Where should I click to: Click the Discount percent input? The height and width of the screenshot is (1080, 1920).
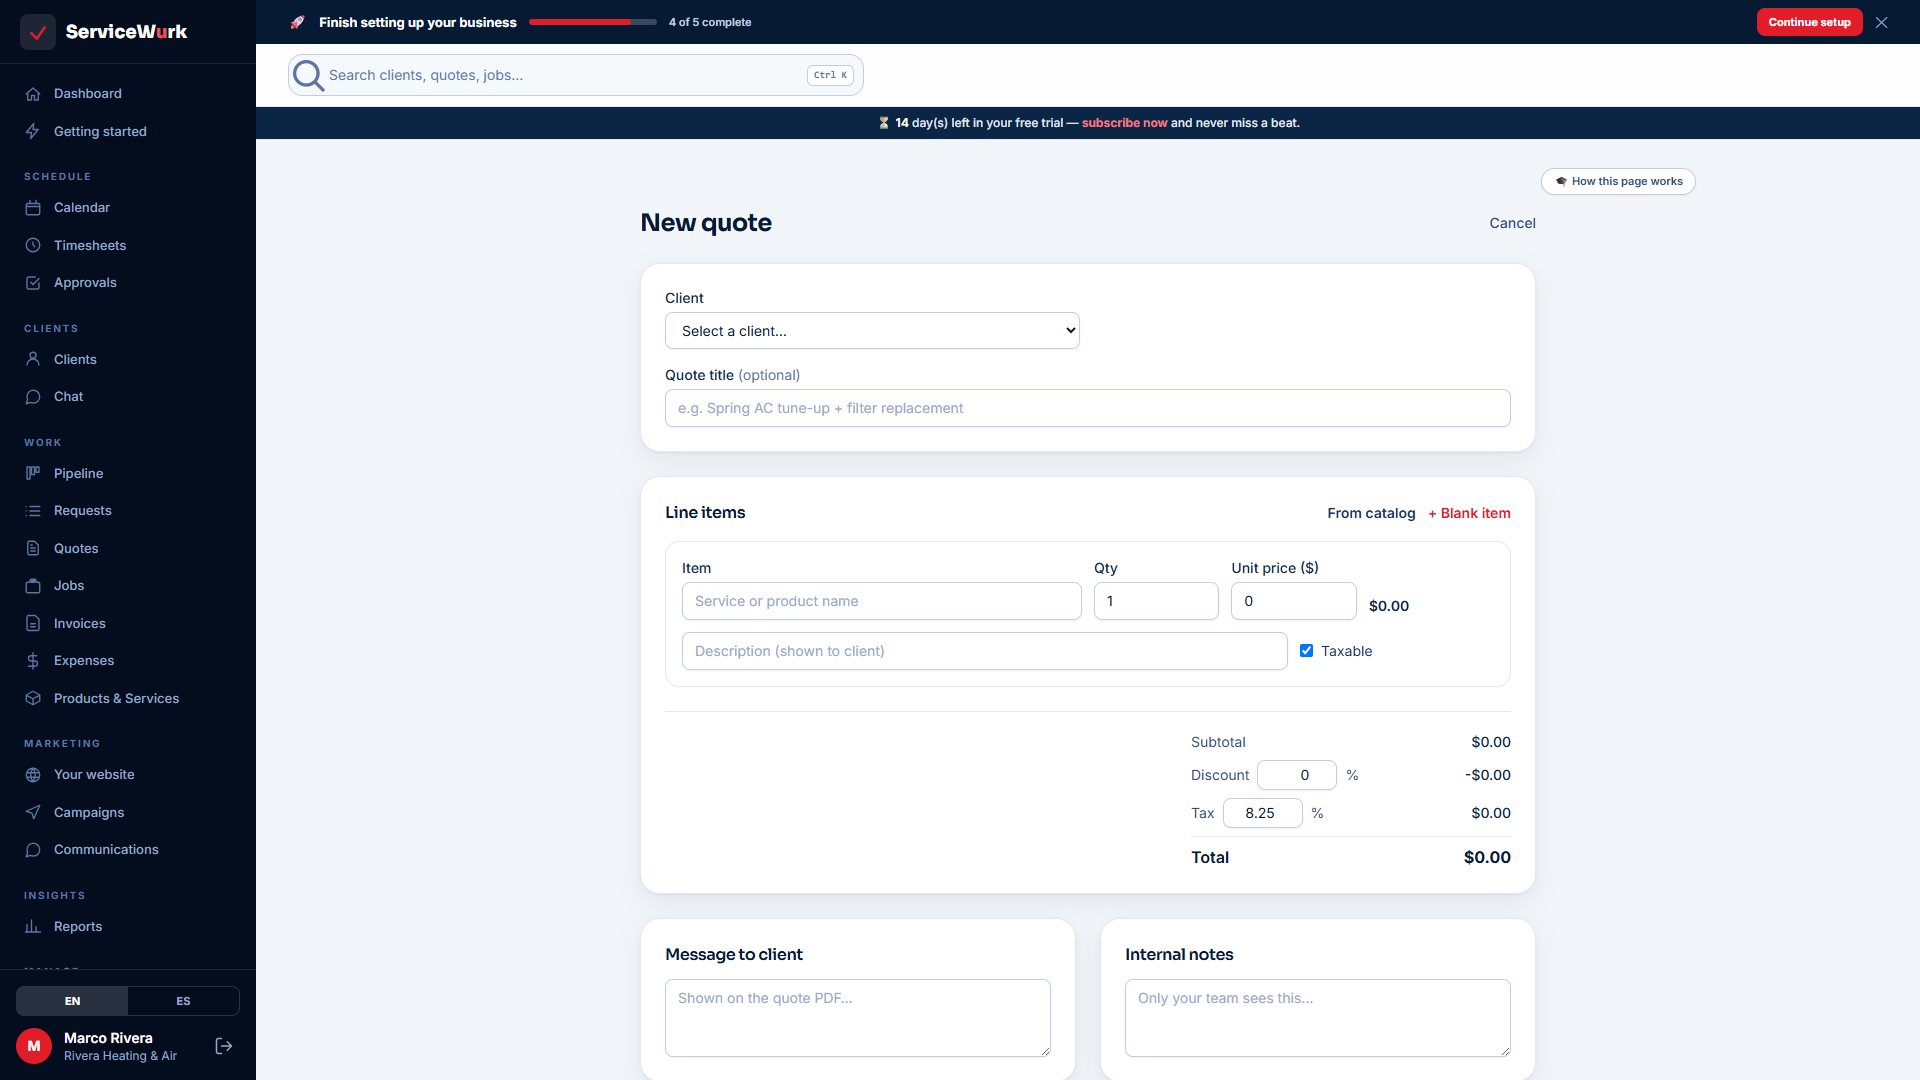(x=1296, y=775)
